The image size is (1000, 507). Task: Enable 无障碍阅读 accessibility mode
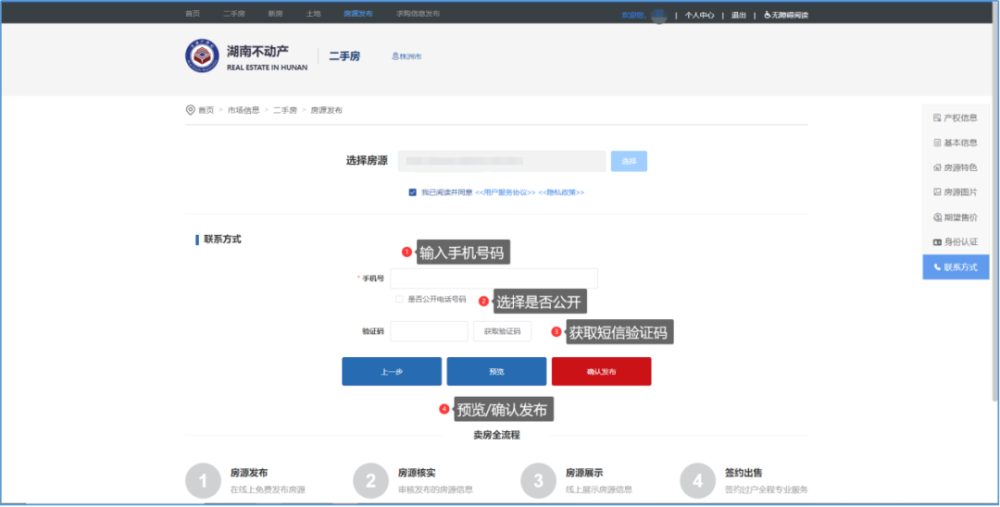(x=786, y=15)
